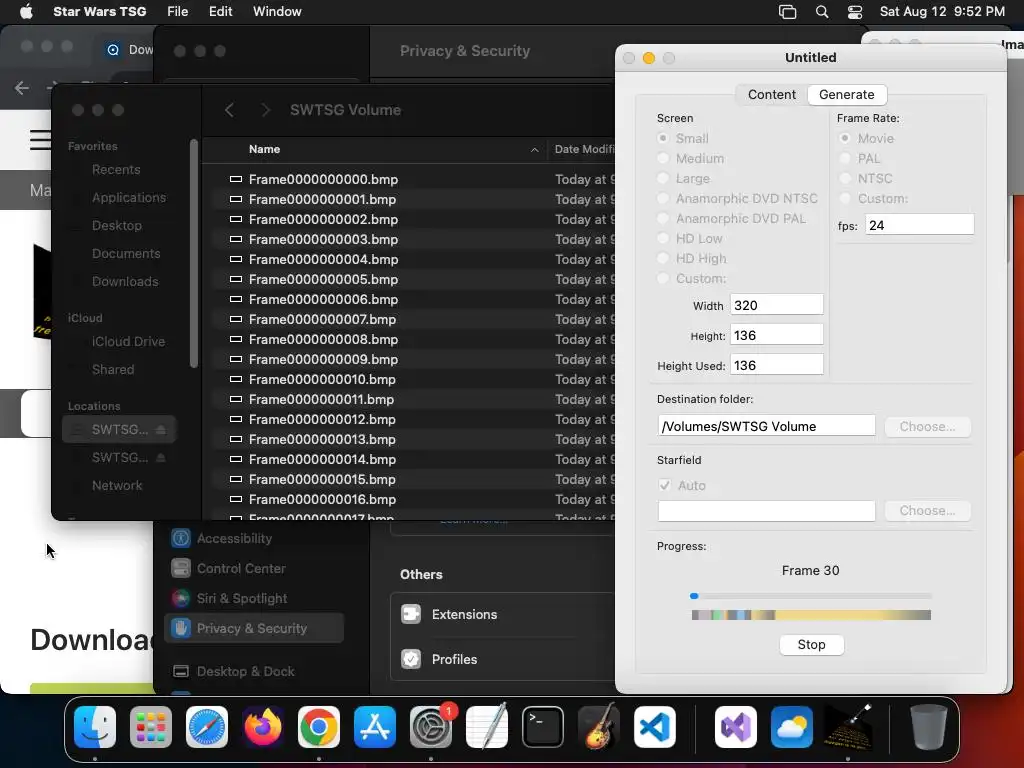Screen dimensions: 1024x768
Task: Open System Settings dock icon
Action: pos(431,727)
